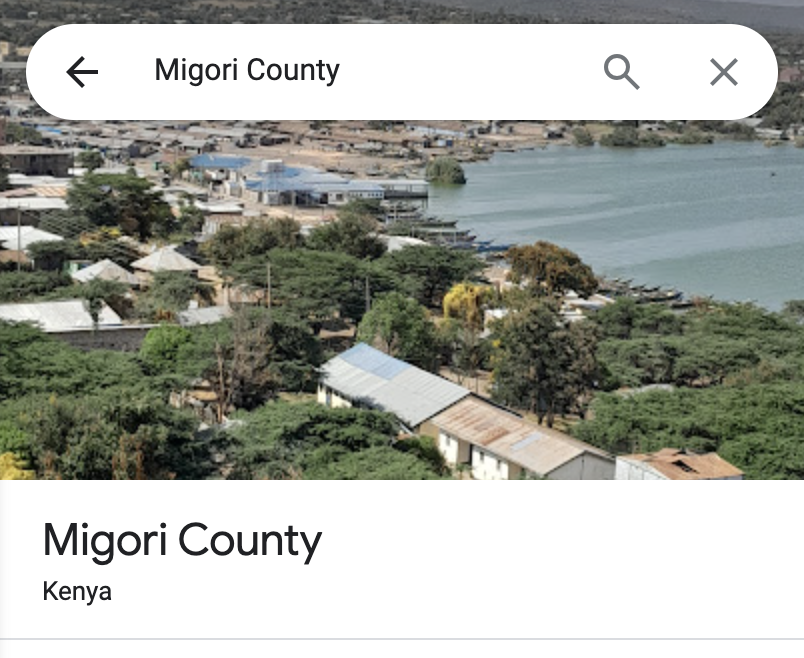Click the dense green trees at photo bottom-left
804x658 pixels.
[77, 410]
